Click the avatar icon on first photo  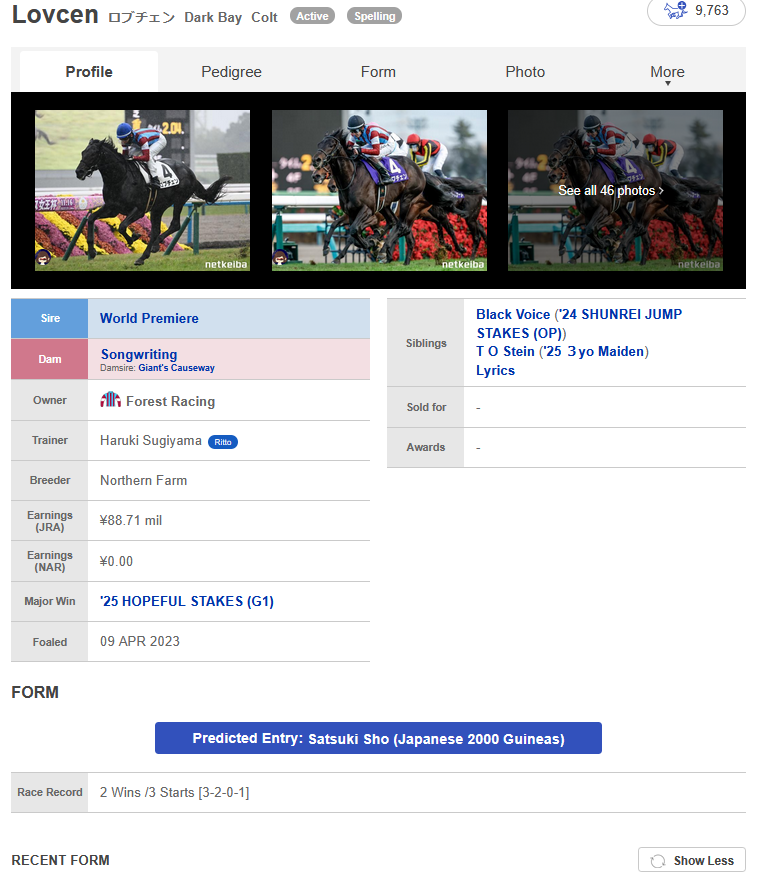pos(44,257)
